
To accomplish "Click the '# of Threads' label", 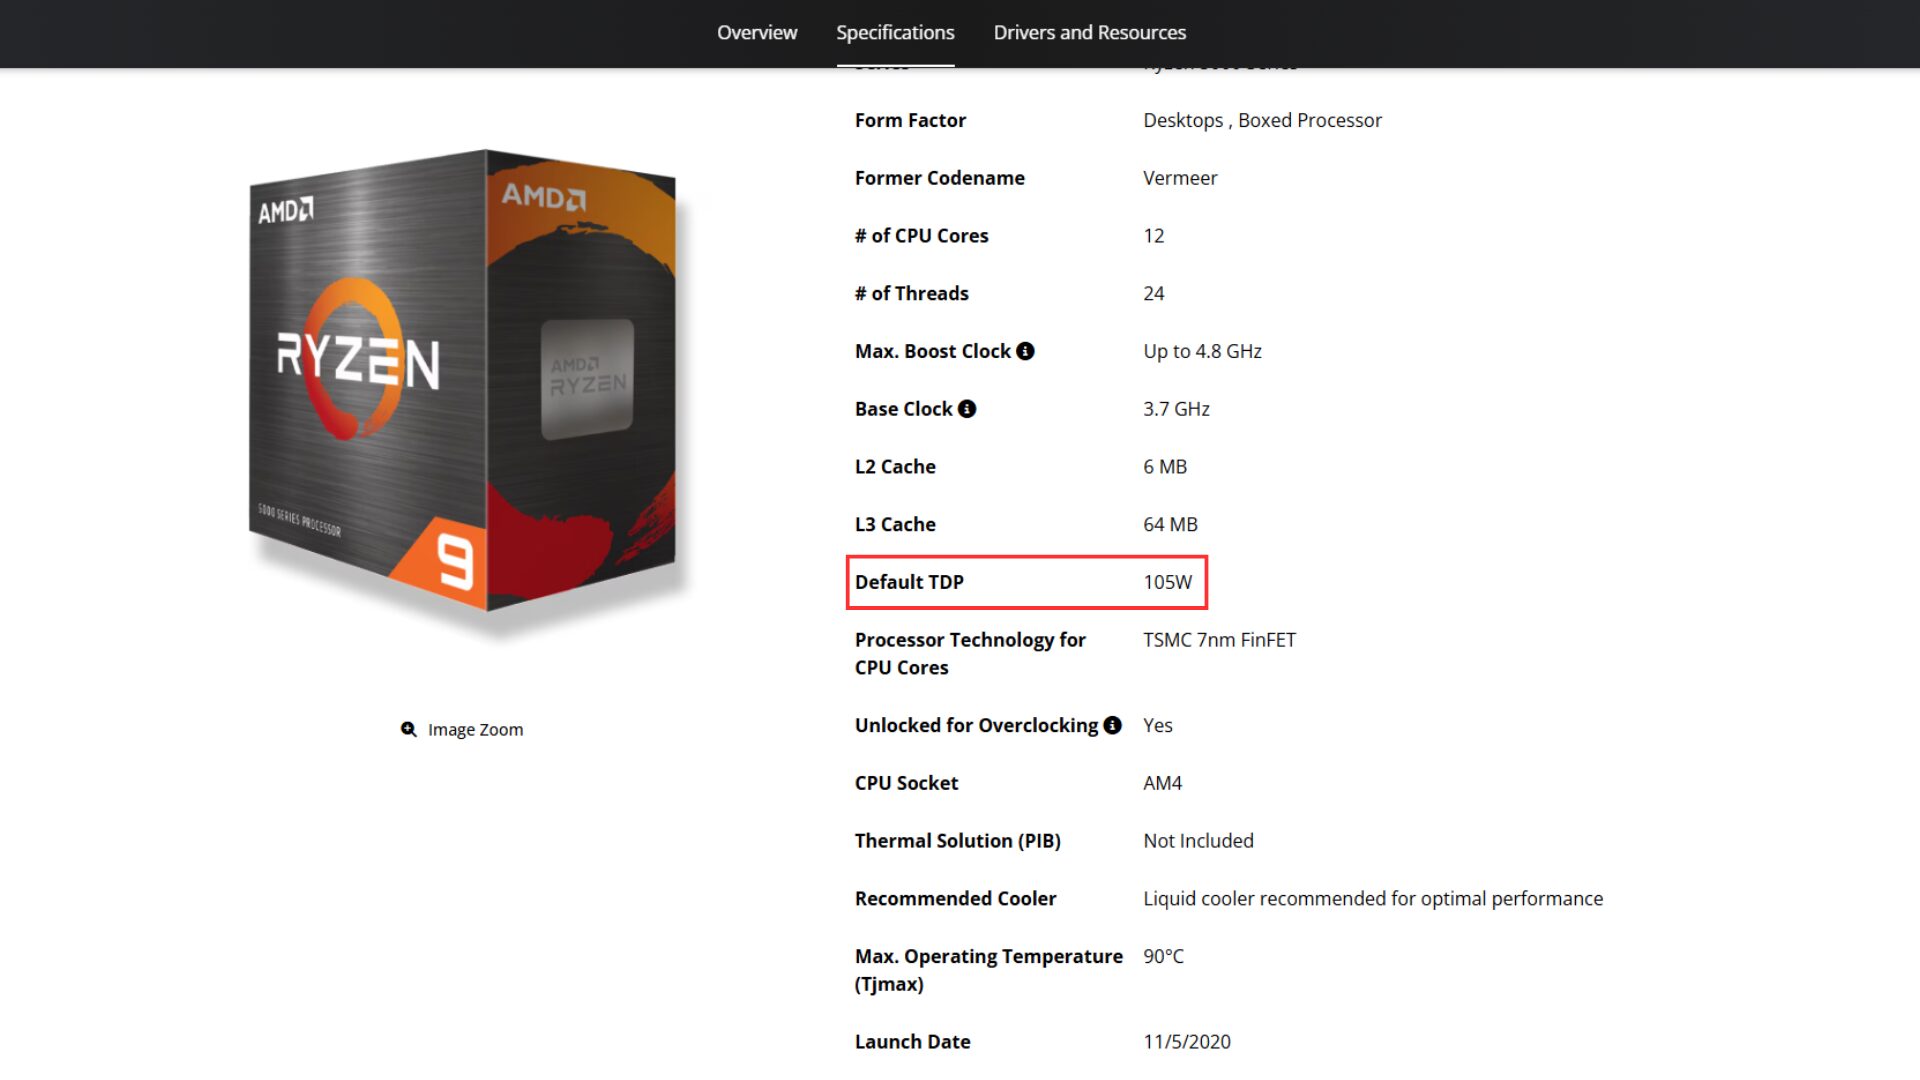I will [x=911, y=294].
